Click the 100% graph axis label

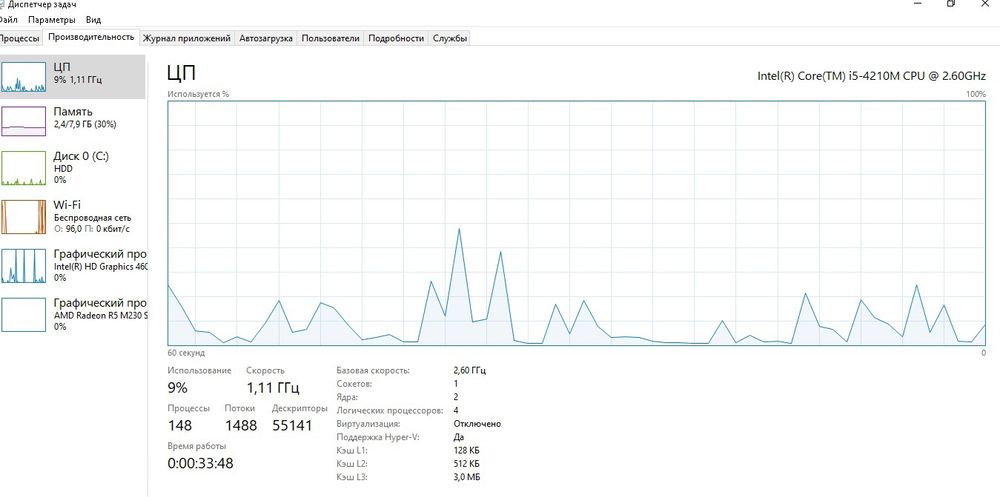(x=976, y=94)
